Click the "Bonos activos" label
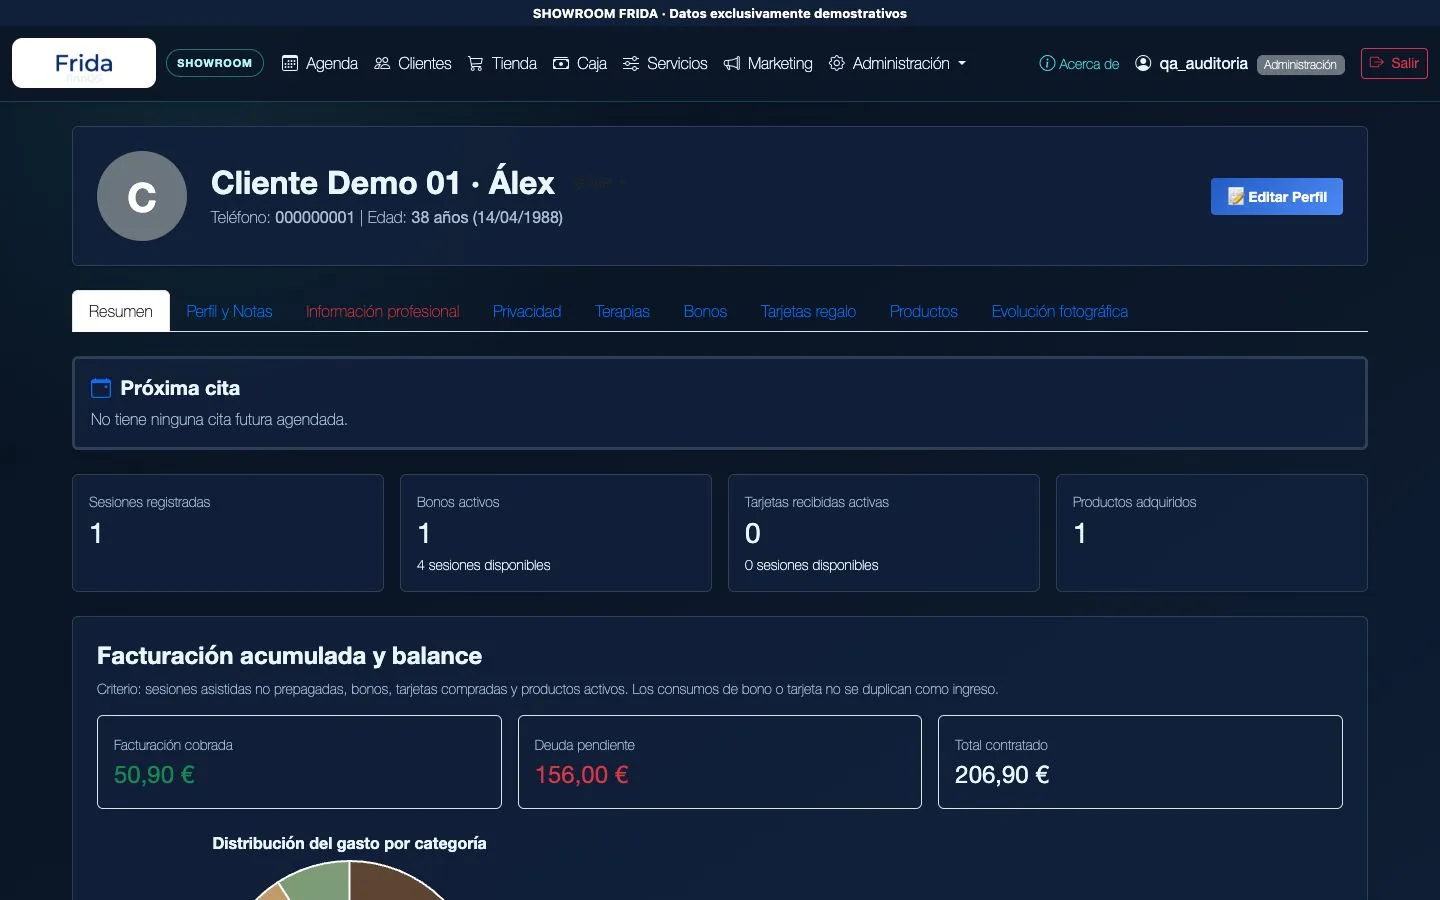The width and height of the screenshot is (1440, 900). 458,502
